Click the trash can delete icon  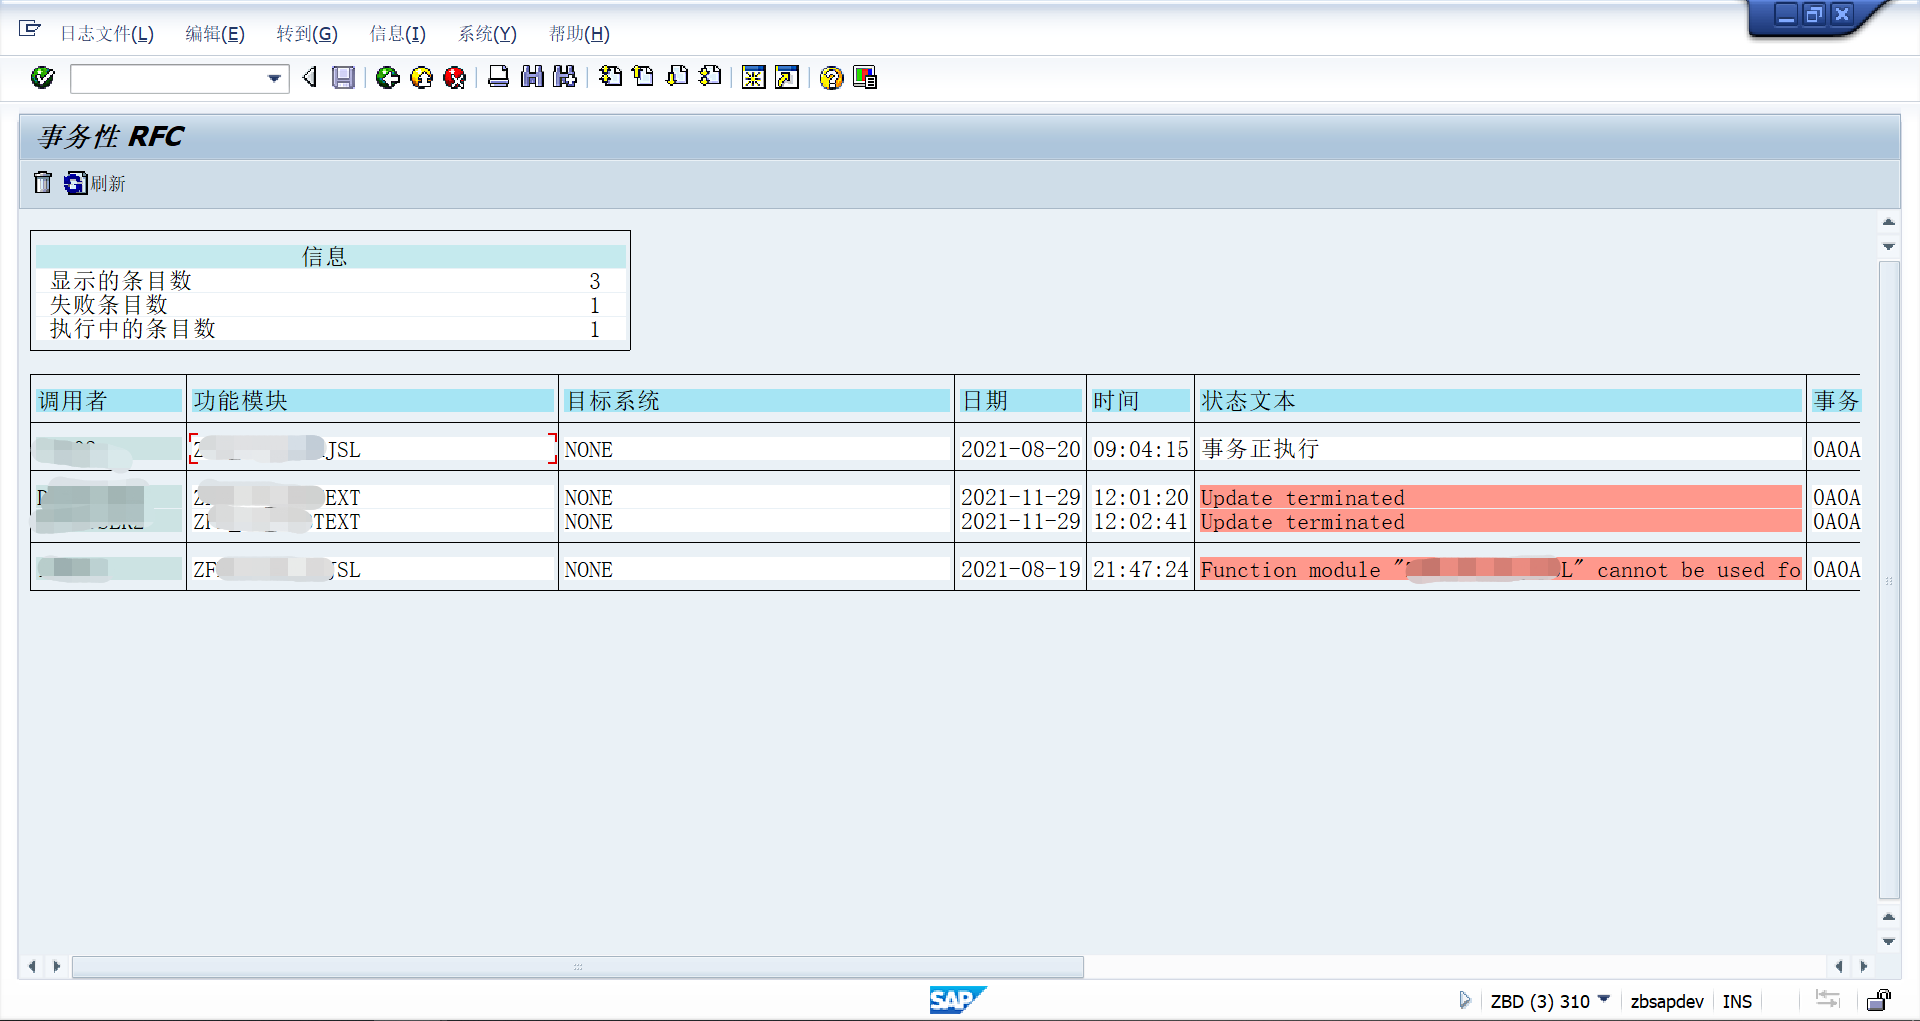point(42,183)
